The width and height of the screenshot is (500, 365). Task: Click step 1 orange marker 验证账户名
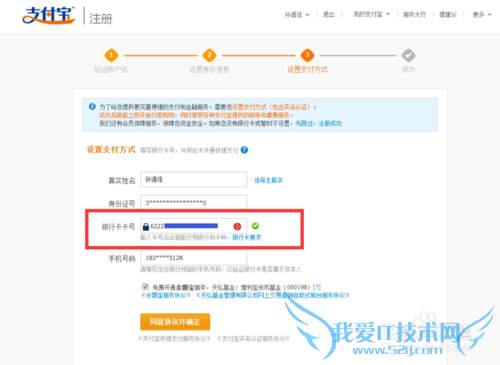[111, 55]
